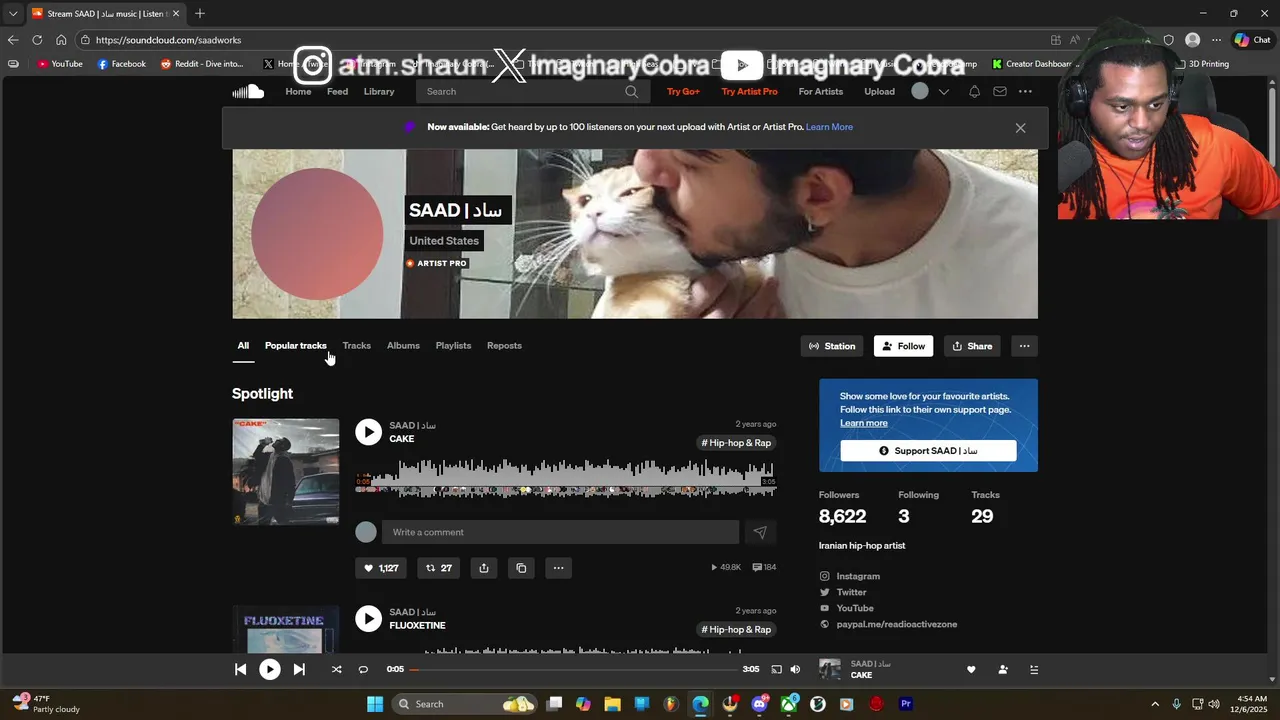Click the search magnifier icon in SoundCloud header
Image resolution: width=1280 pixels, height=720 pixels.
click(631, 91)
